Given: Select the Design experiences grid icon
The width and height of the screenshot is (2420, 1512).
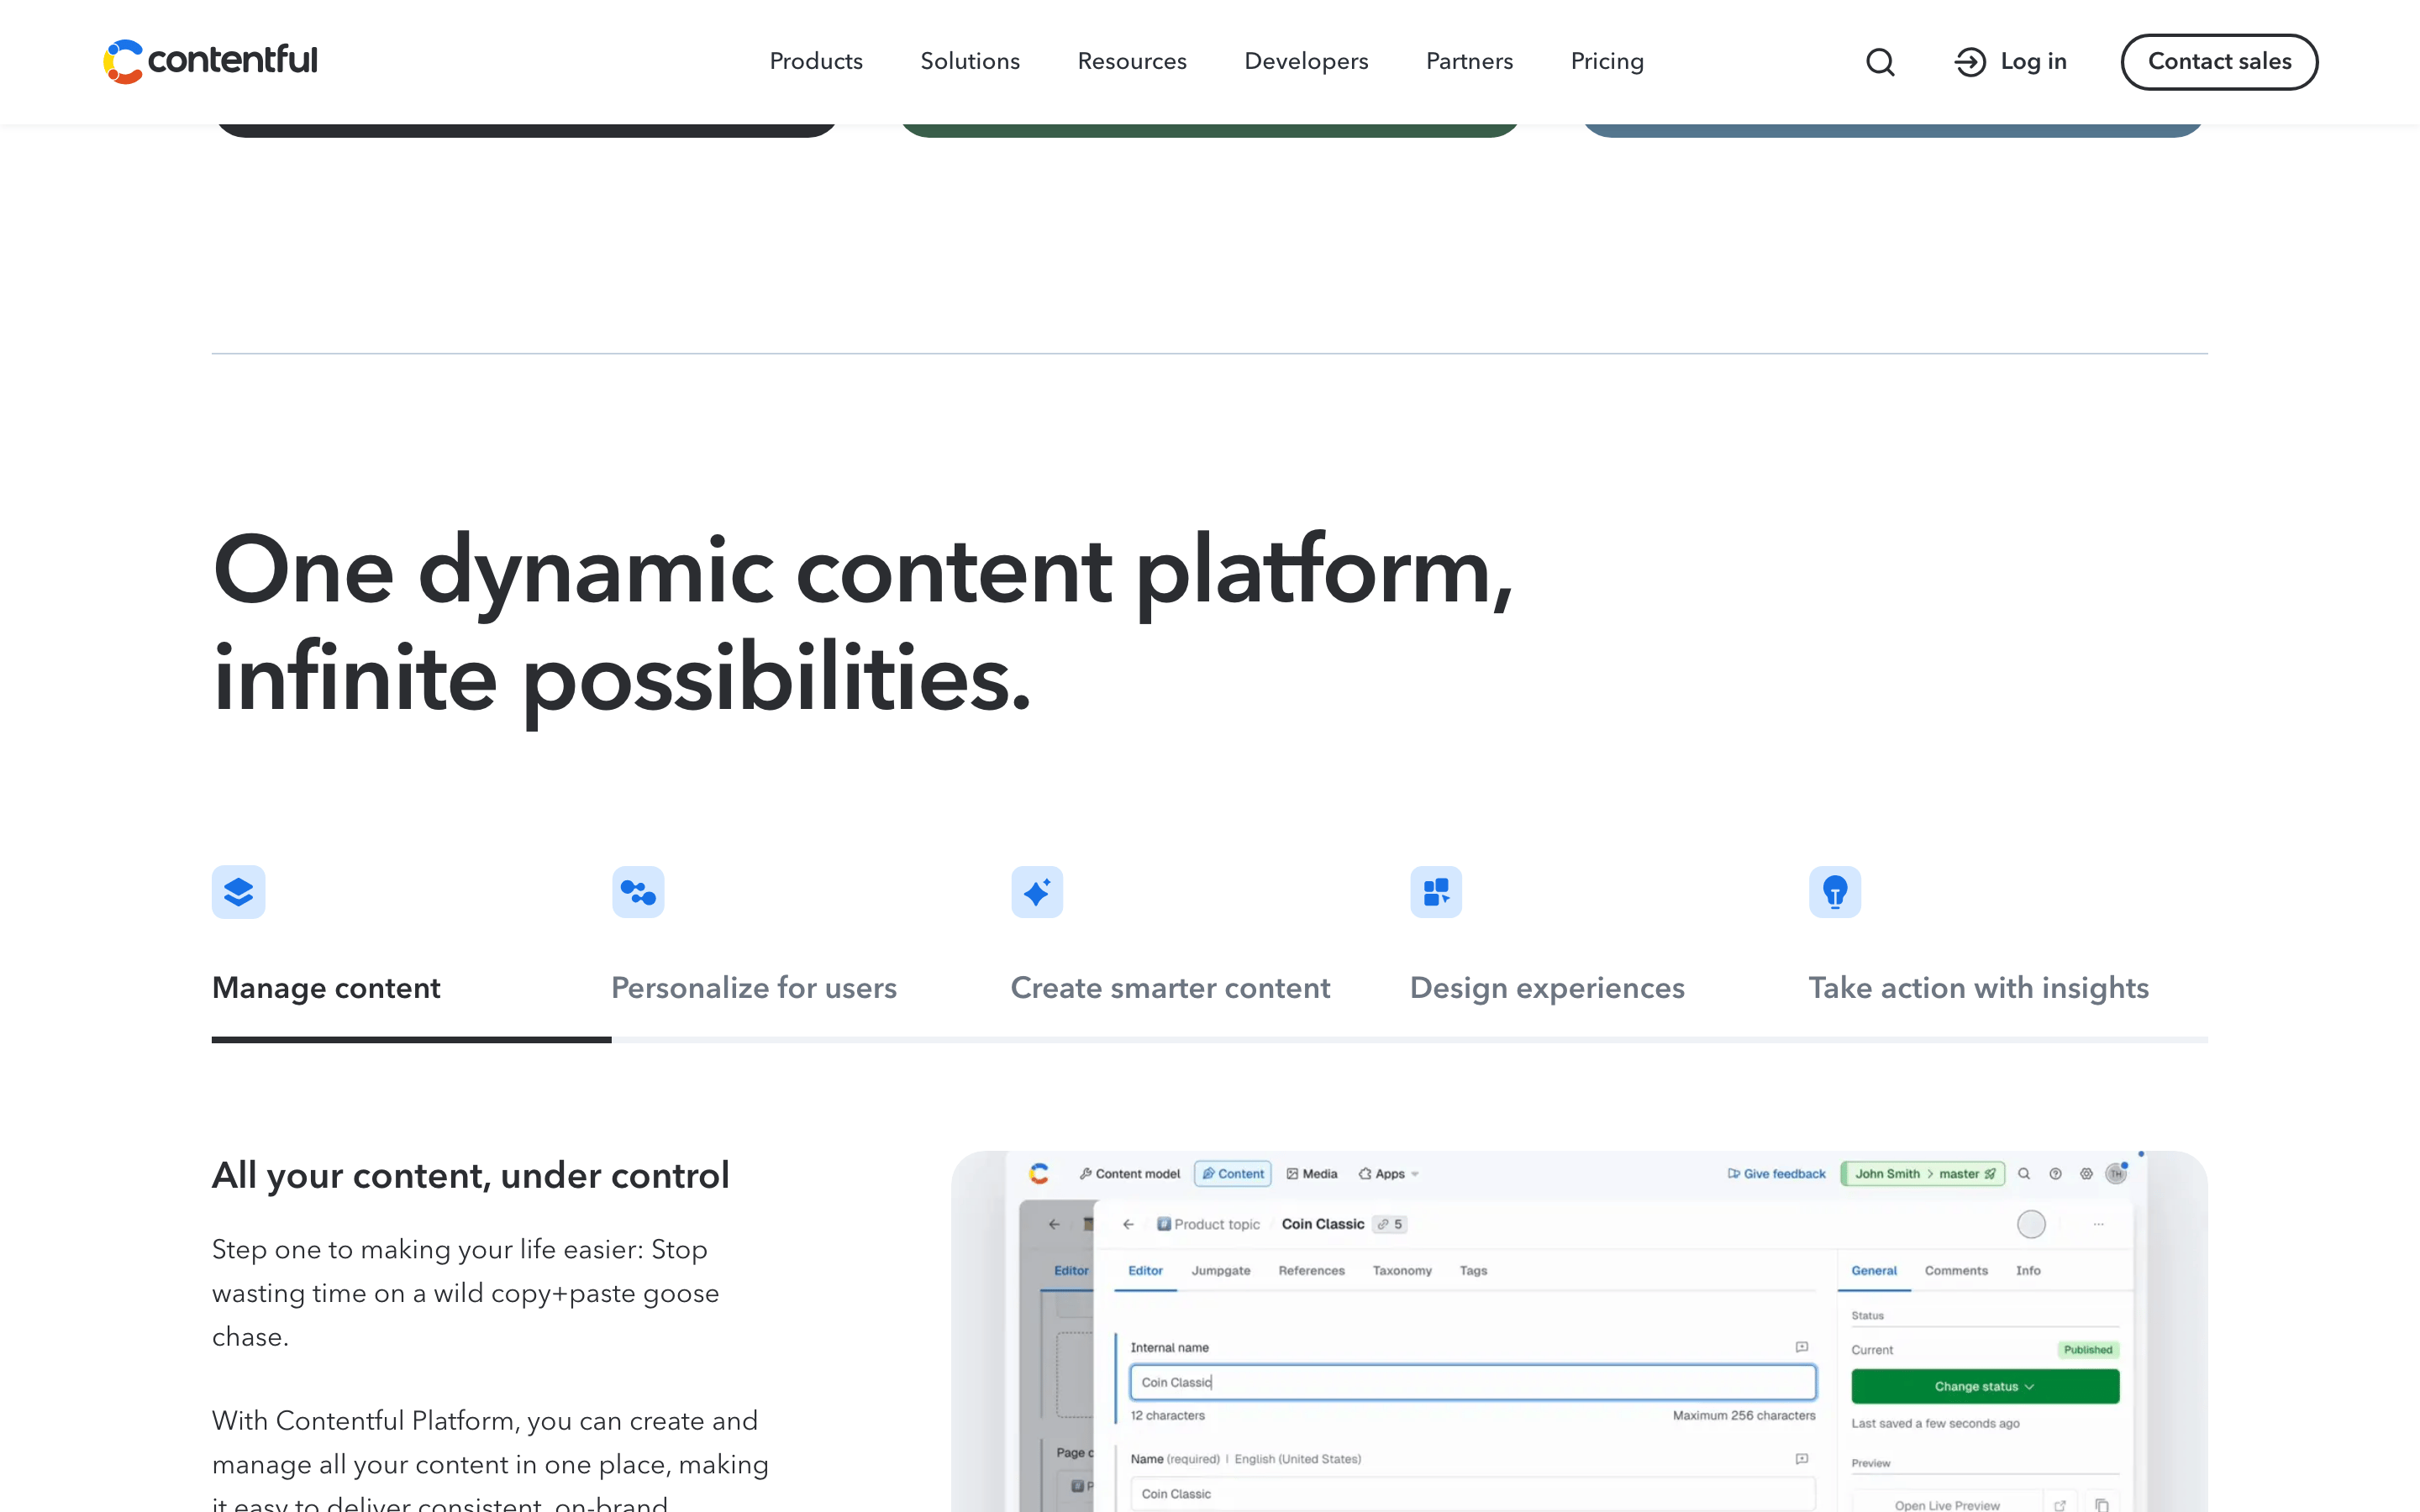Looking at the screenshot, I should [1436, 891].
